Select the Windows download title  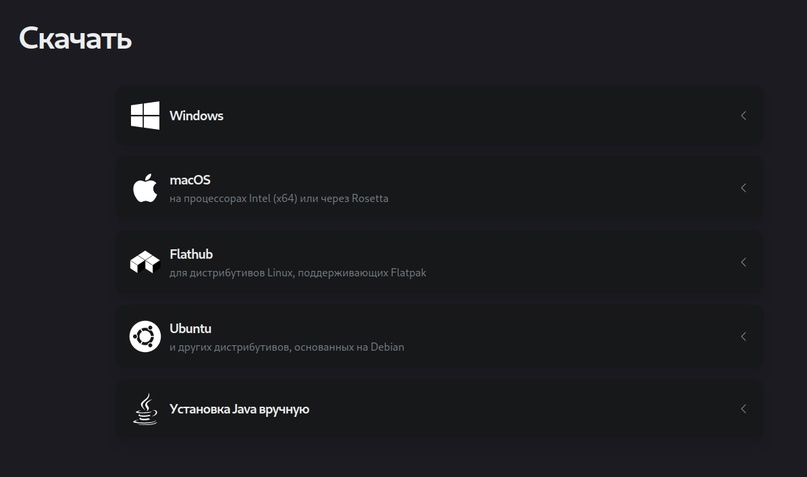tap(196, 116)
